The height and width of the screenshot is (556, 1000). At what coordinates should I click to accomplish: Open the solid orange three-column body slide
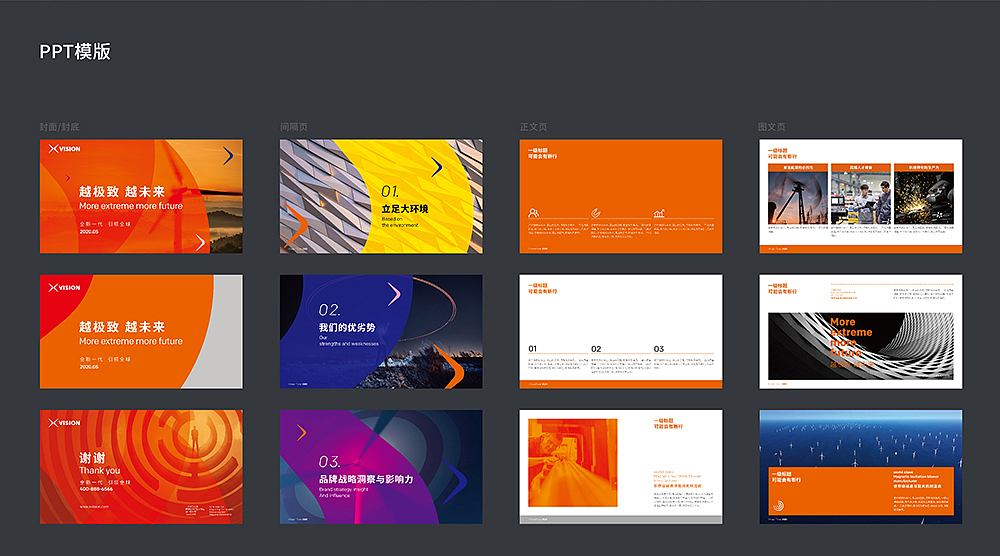(x=621, y=196)
